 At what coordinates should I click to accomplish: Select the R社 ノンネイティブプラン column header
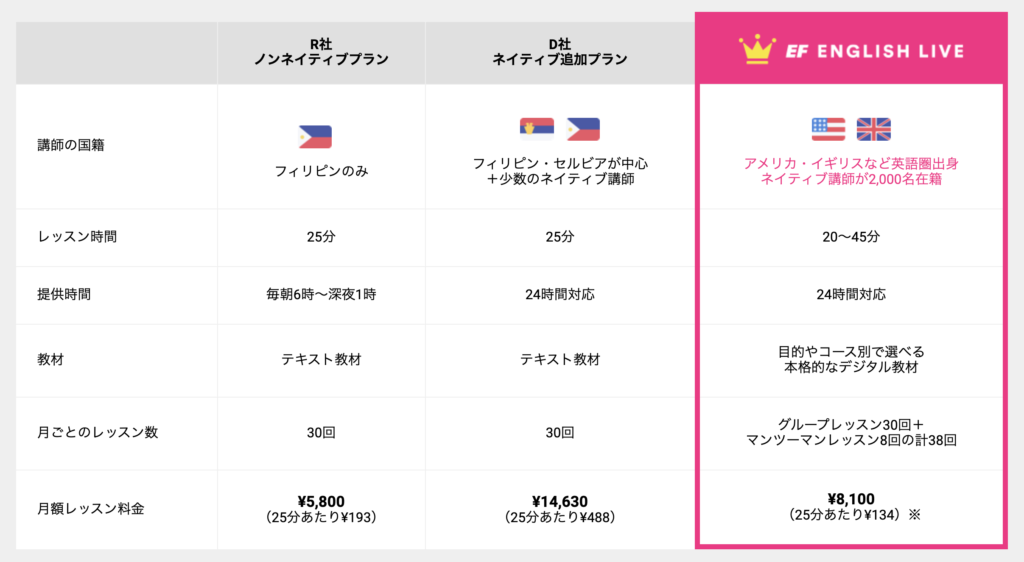point(321,52)
